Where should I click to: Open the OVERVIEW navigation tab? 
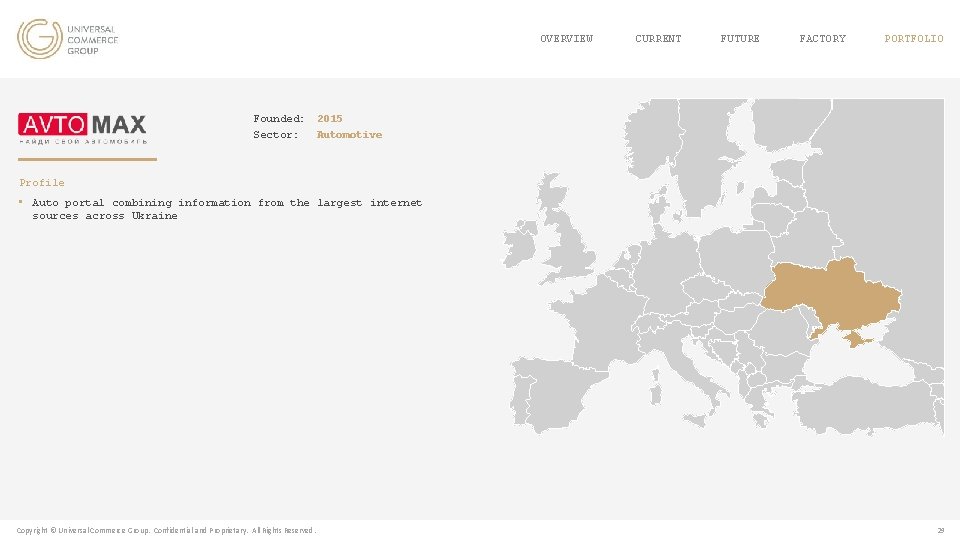coord(566,39)
